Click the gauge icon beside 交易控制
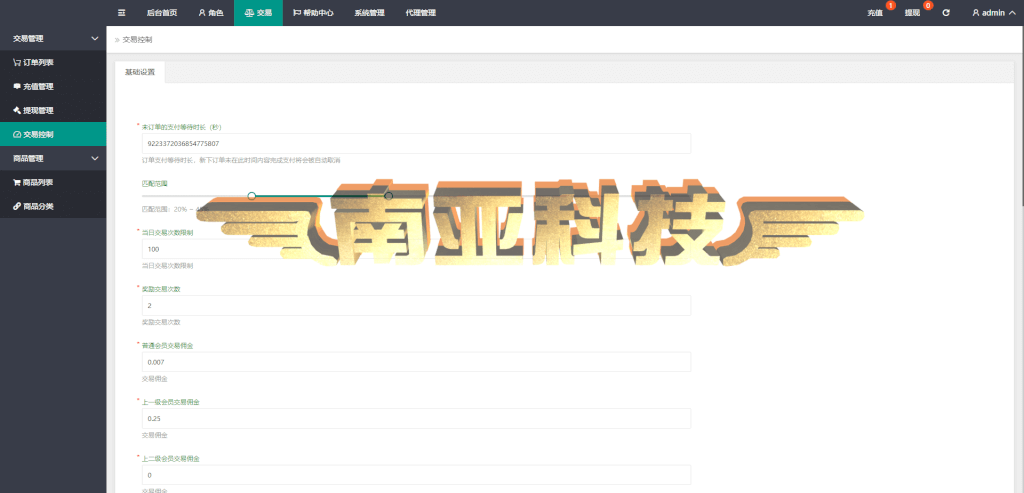This screenshot has height=493, width=1024. point(17,135)
